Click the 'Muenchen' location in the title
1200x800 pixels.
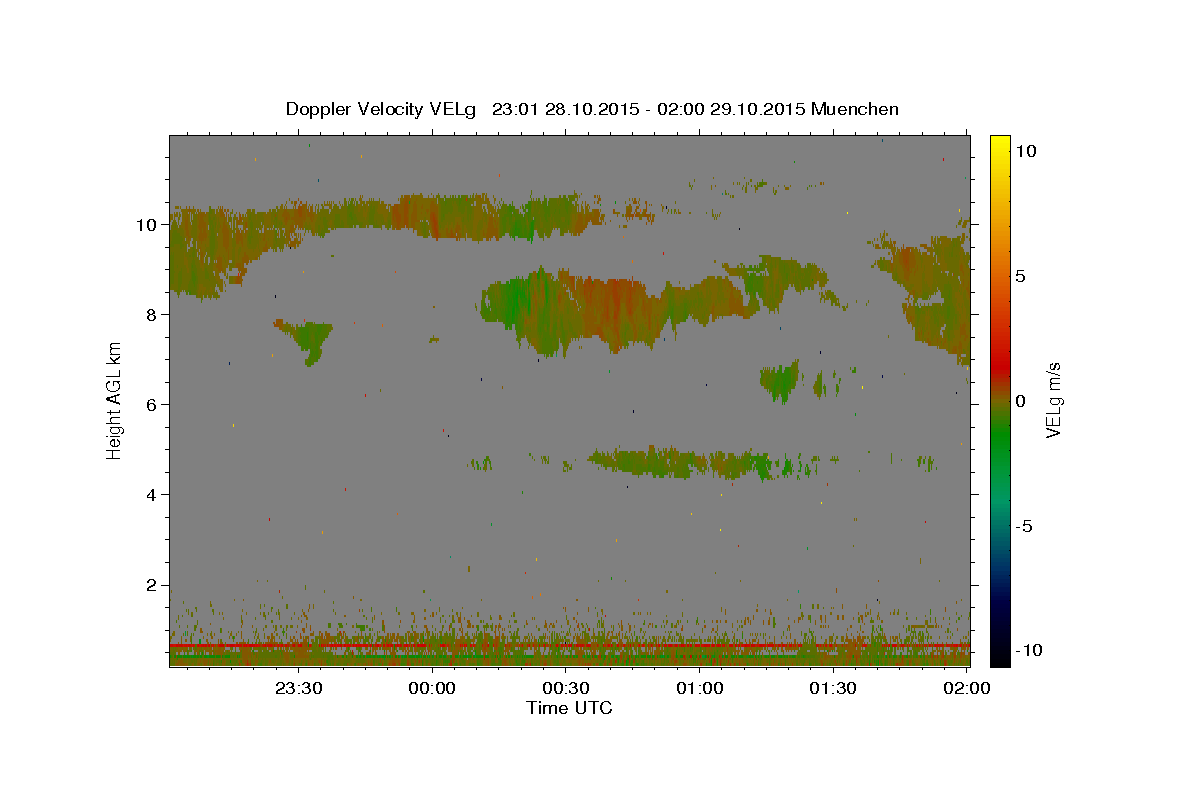coord(855,109)
